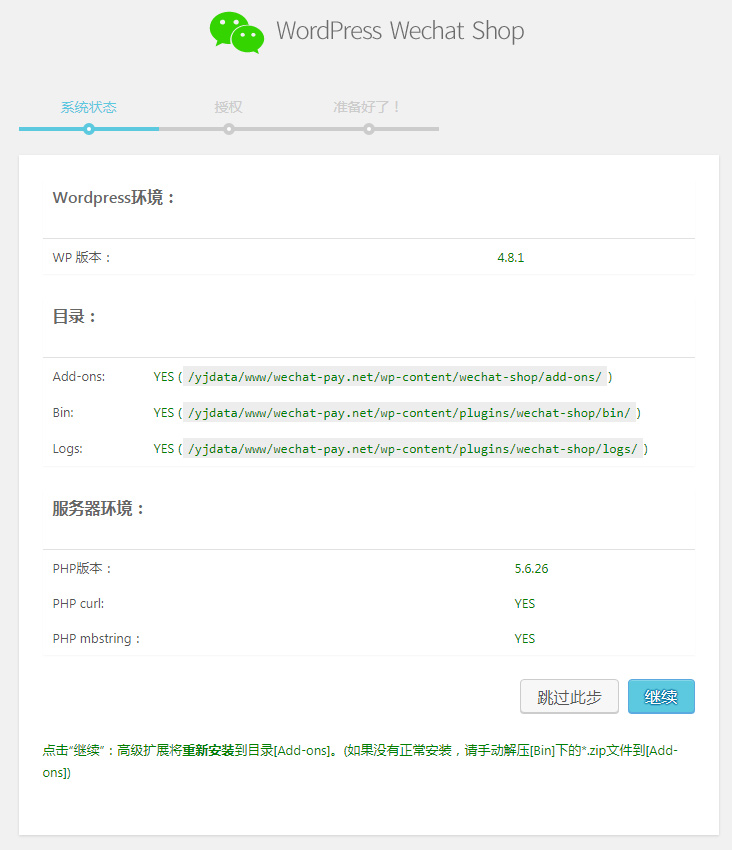Click the 目录 section heading
Image resolution: width=732 pixels, height=850 pixels.
[x=74, y=317]
